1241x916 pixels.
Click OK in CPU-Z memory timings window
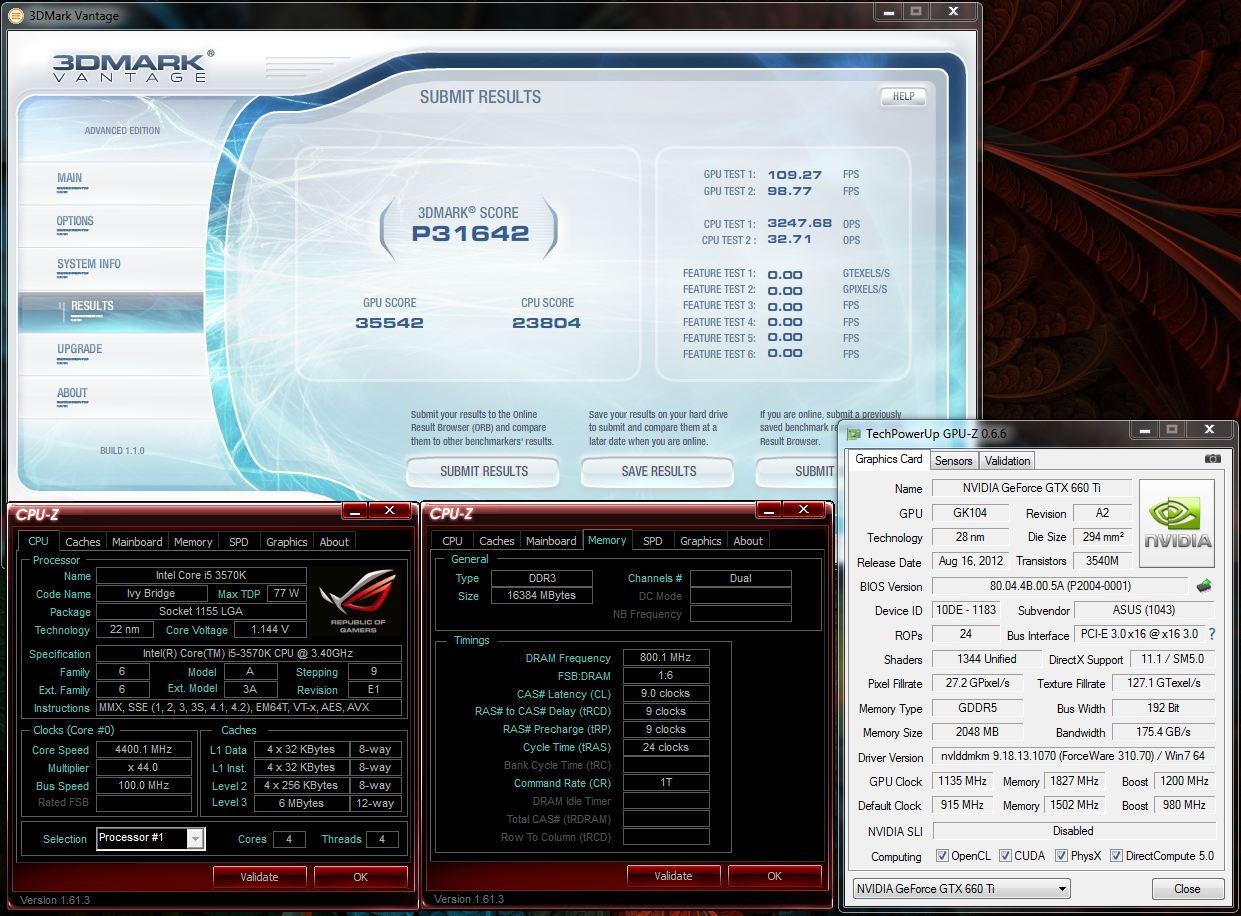(x=774, y=876)
